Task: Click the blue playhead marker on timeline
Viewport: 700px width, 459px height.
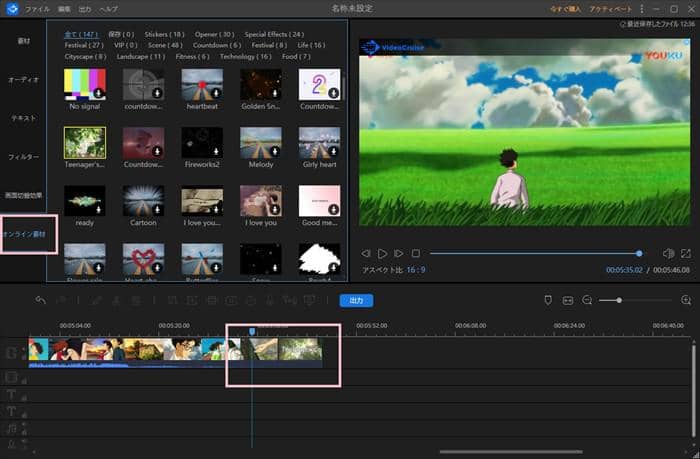Action: tap(252, 331)
